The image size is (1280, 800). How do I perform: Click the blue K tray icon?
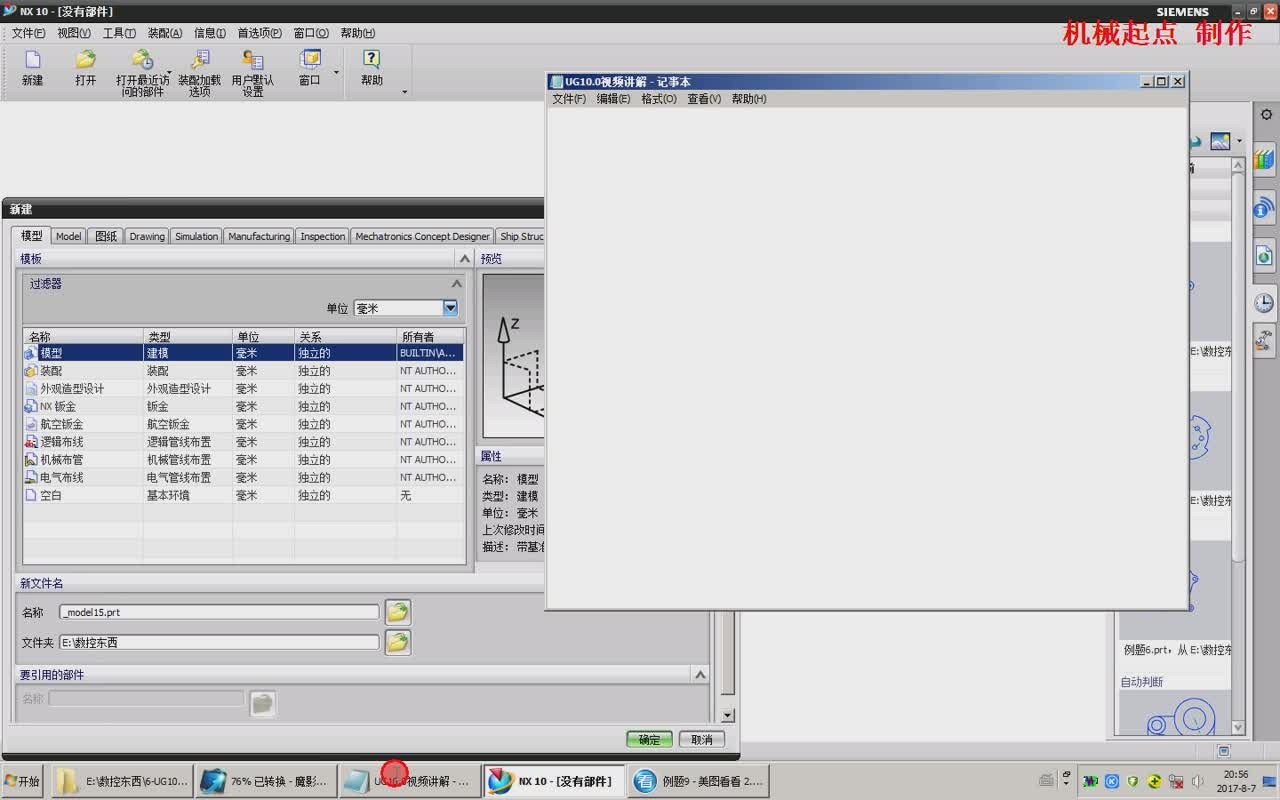pos(1111,781)
